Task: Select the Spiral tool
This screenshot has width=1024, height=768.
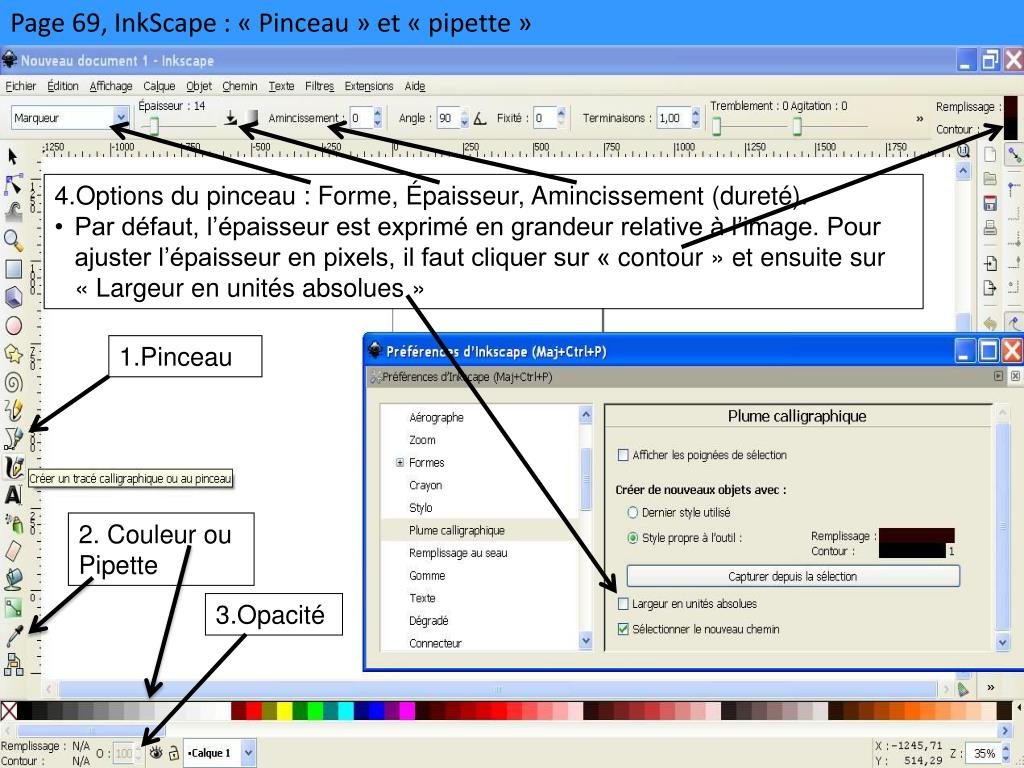Action: pyautogui.click(x=13, y=383)
